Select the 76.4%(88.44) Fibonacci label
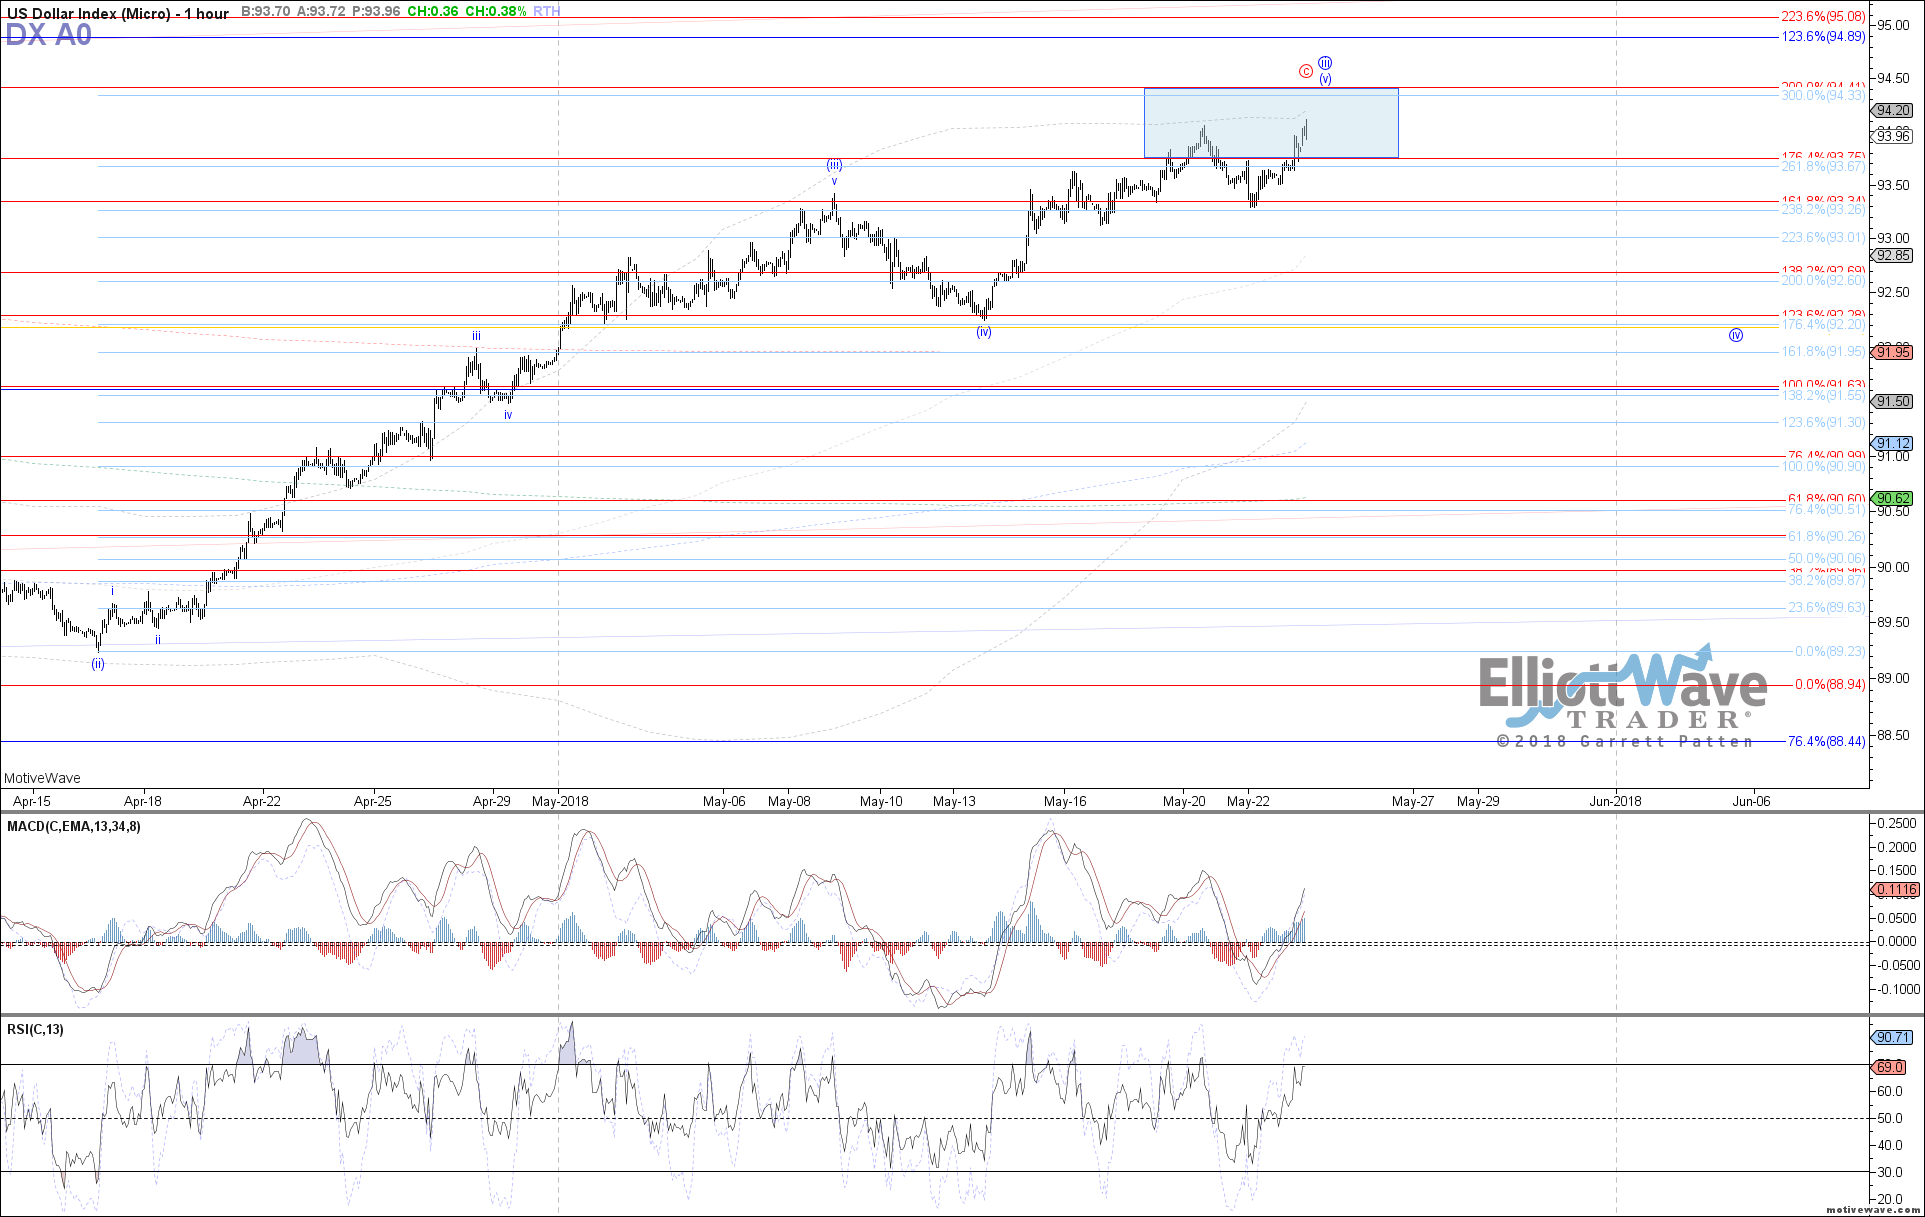Viewport: 1925px width, 1217px height. (1826, 741)
